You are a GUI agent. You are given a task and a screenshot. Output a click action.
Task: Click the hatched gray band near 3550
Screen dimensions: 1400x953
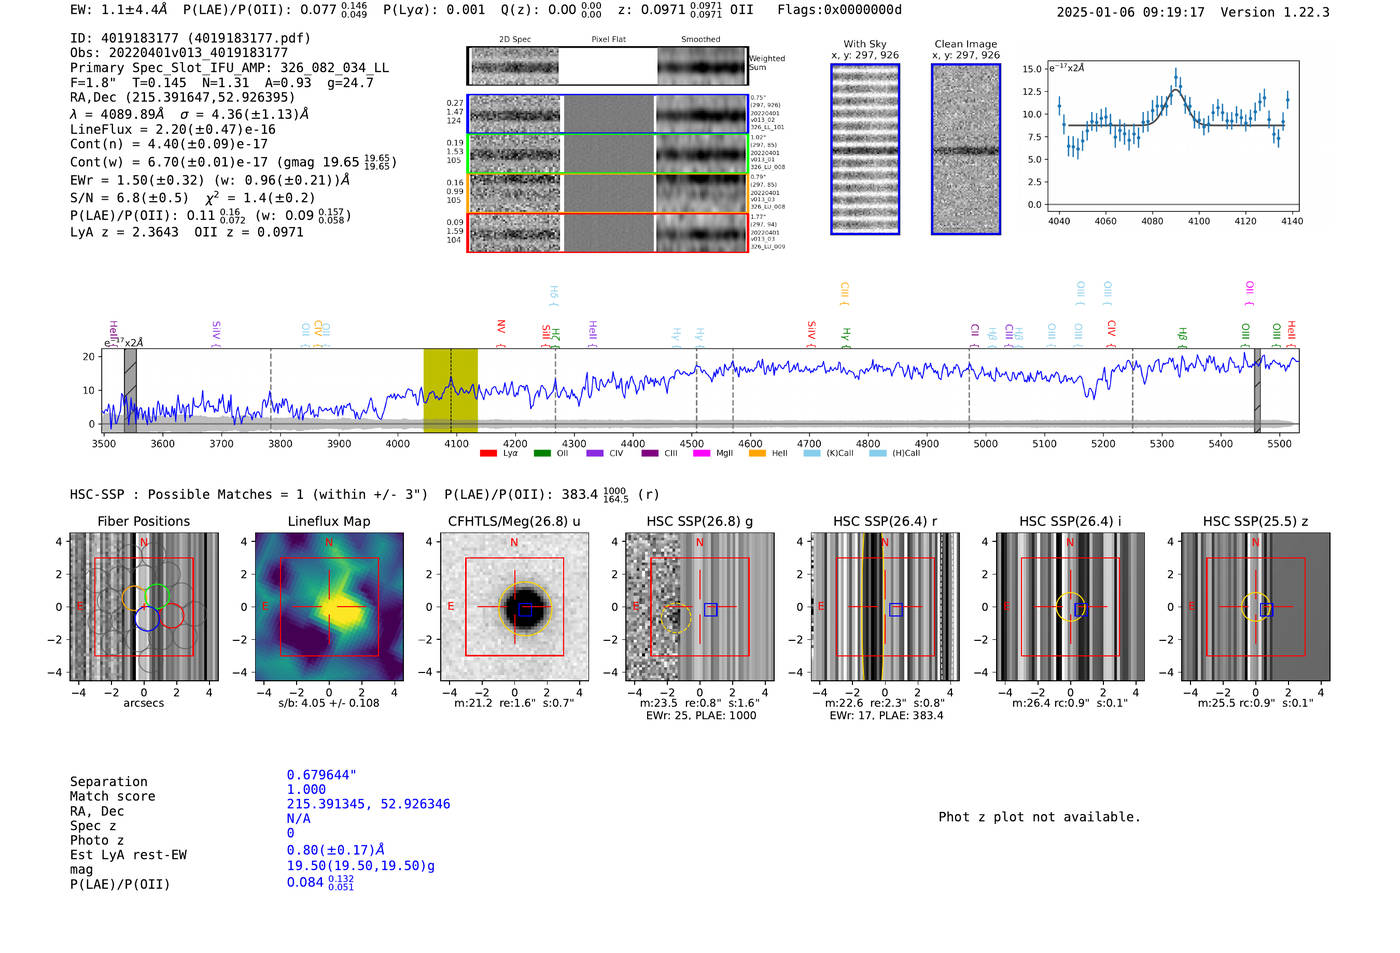[x=130, y=390]
